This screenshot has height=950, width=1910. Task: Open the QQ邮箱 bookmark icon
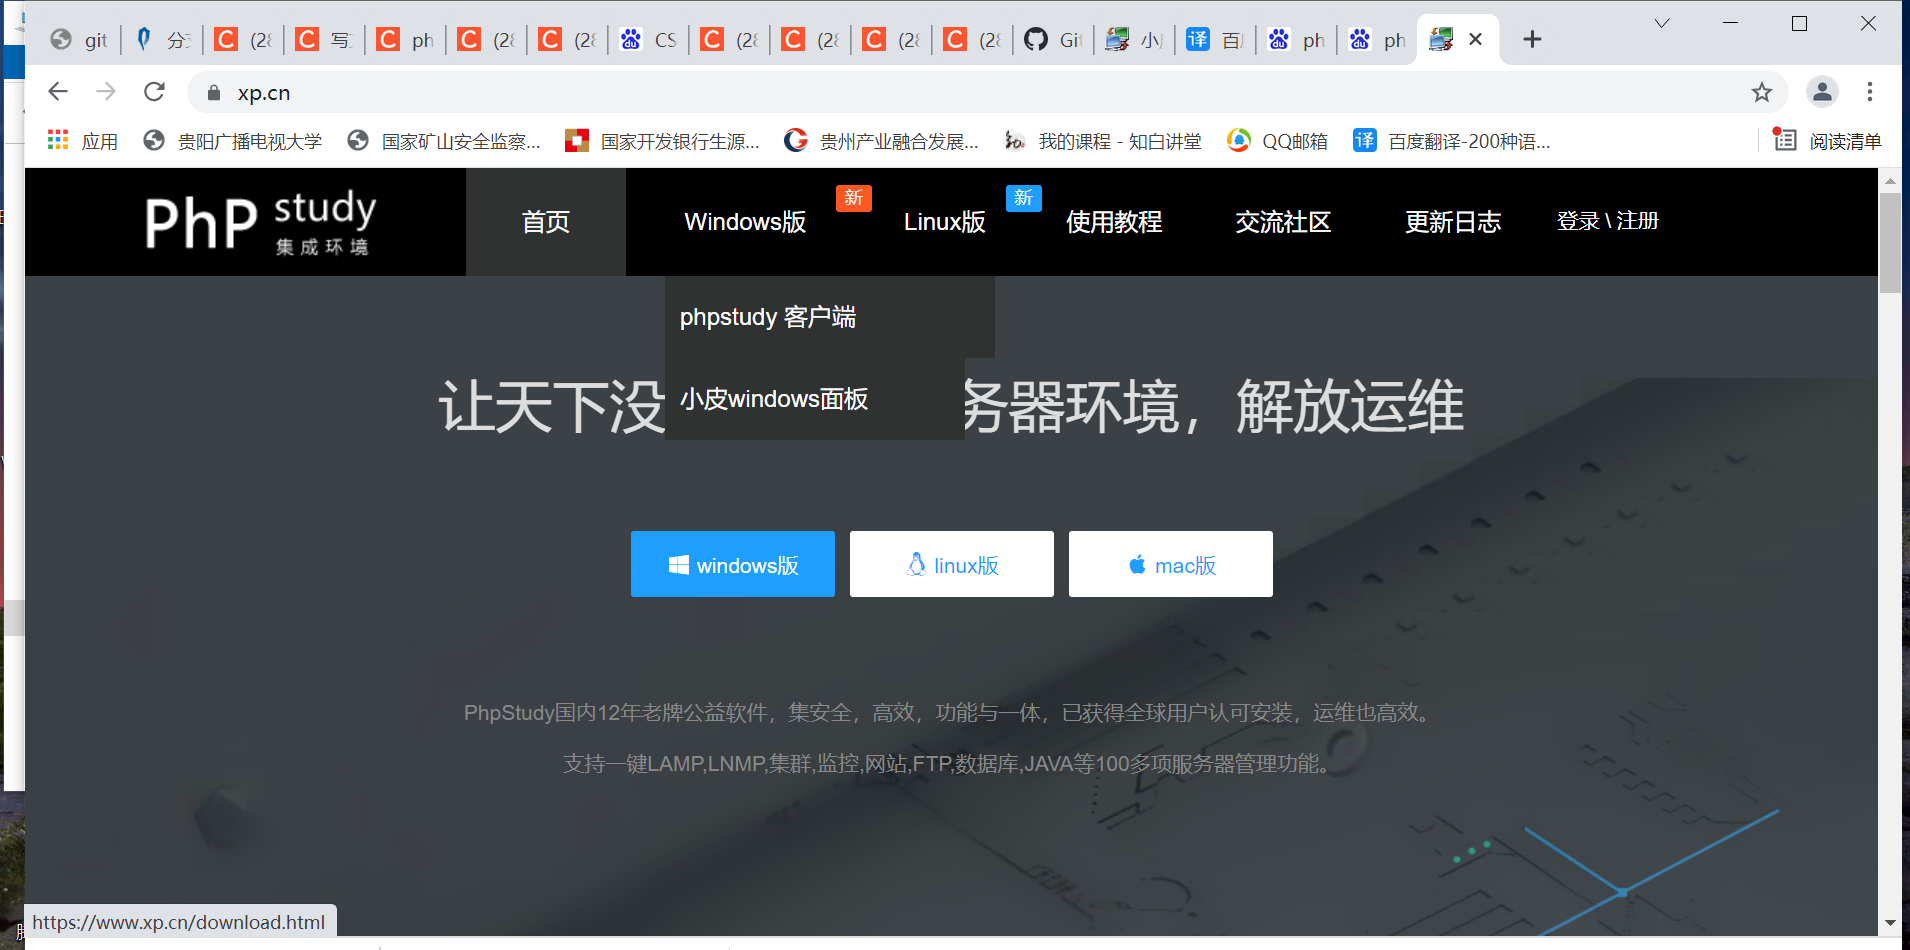coord(1240,140)
